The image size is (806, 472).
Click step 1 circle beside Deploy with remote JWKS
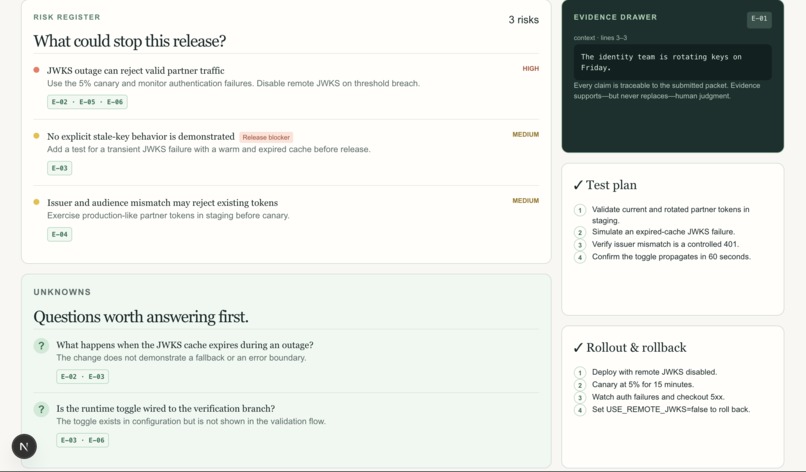tap(580, 373)
